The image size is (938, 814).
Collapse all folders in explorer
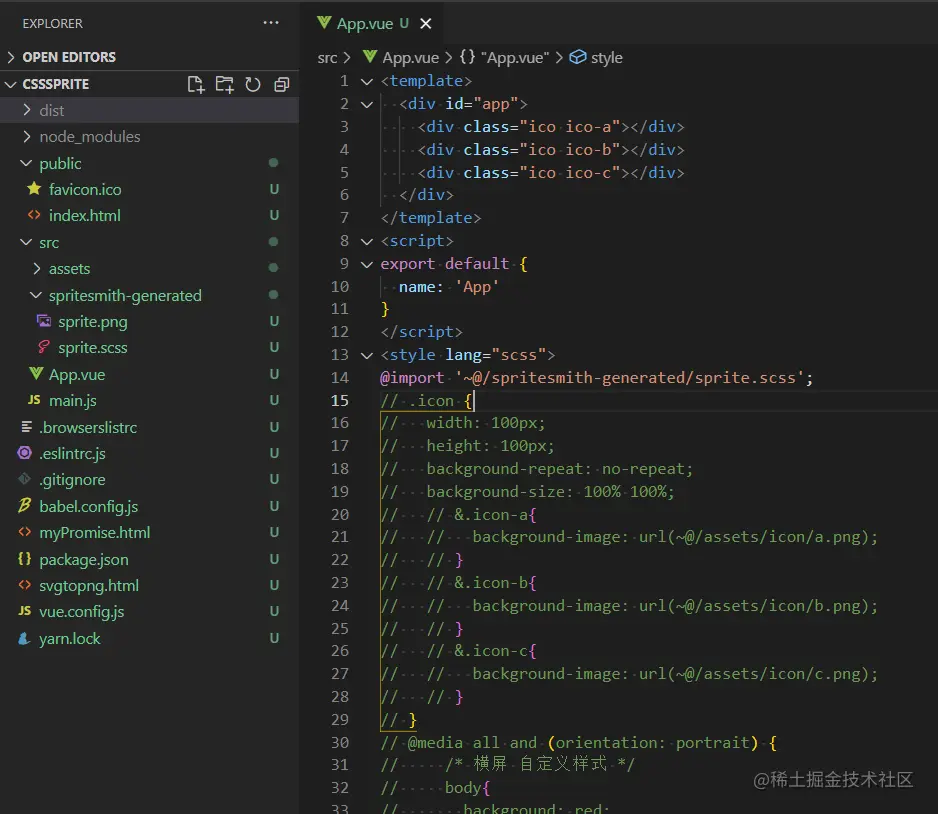point(282,84)
